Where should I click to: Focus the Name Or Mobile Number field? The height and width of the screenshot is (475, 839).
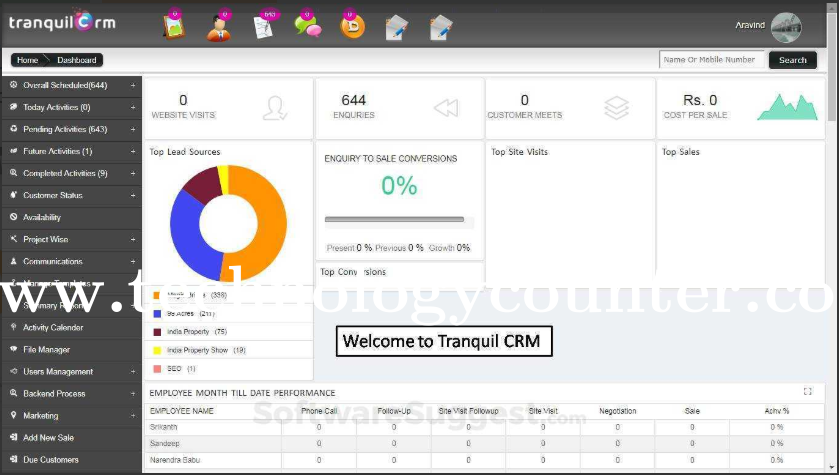coord(712,60)
